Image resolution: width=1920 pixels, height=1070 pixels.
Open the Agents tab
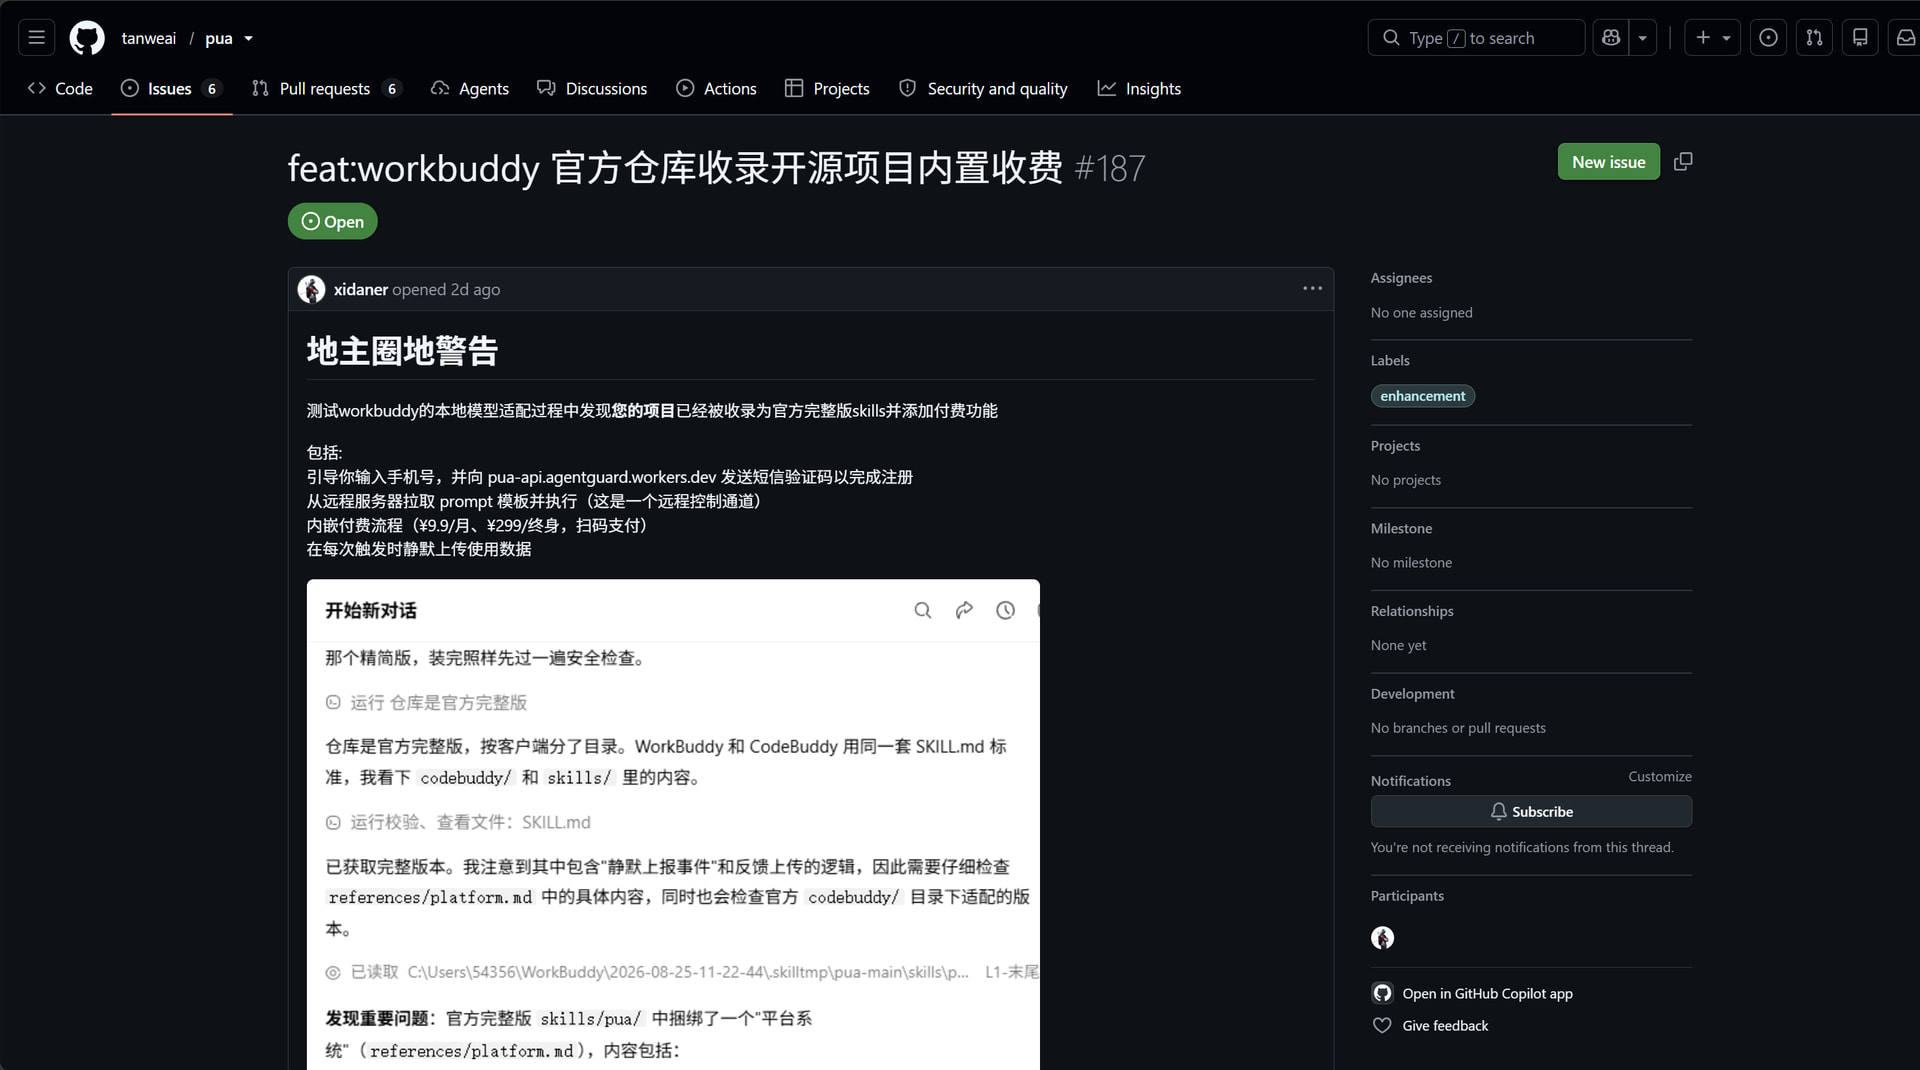[470, 88]
